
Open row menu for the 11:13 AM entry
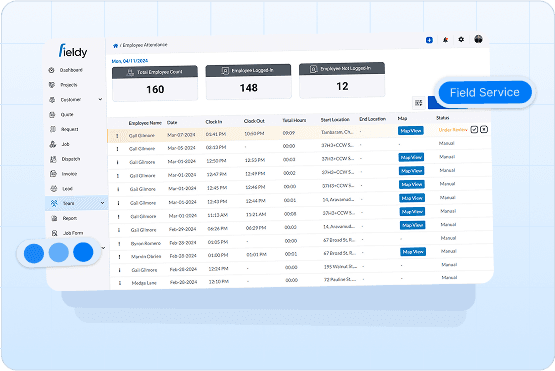point(119,217)
